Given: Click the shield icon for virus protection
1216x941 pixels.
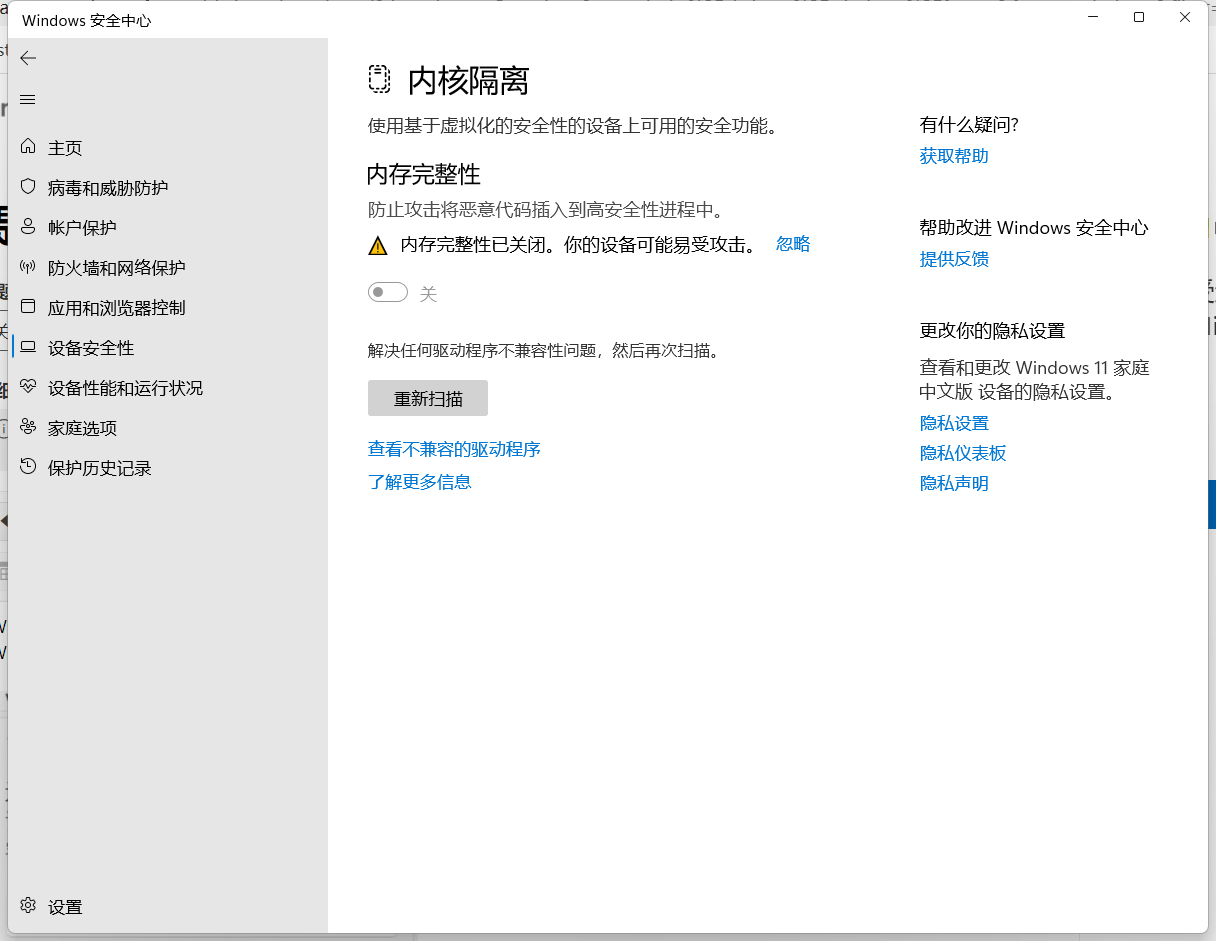Looking at the screenshot, I should click(28, 187).
